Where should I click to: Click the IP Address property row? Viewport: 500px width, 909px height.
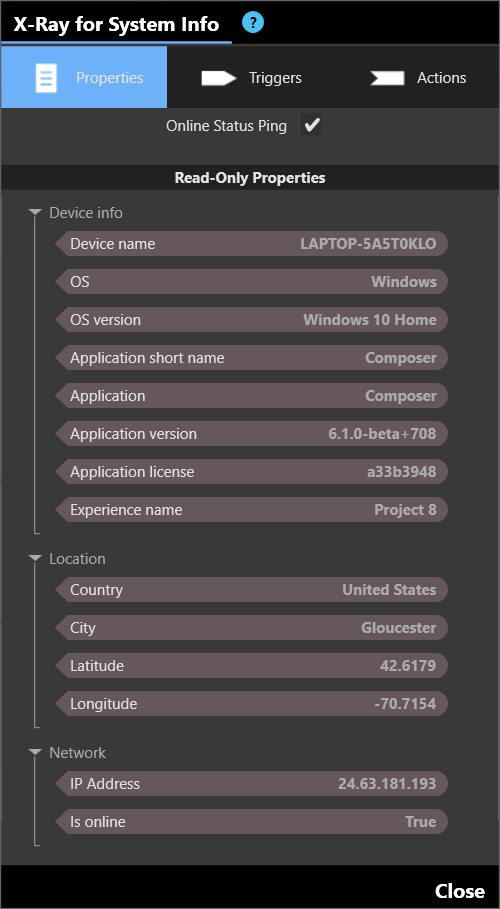(252, 784)
